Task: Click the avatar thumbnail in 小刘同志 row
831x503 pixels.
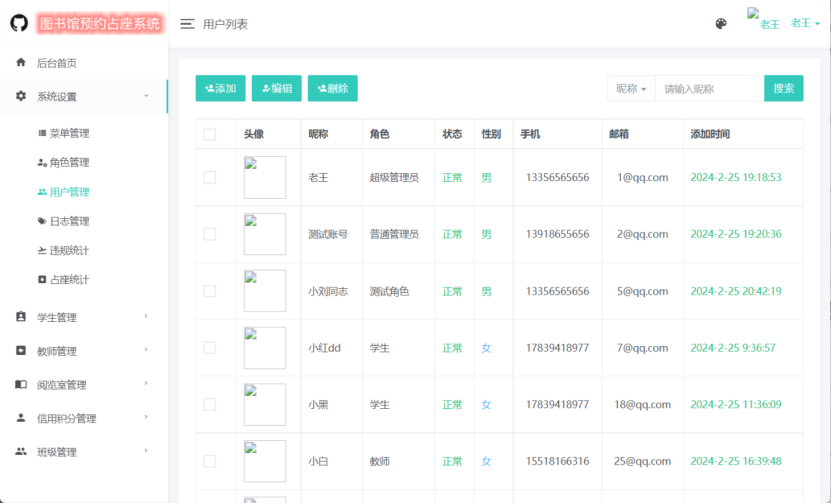Action: (x=264, y=290)
